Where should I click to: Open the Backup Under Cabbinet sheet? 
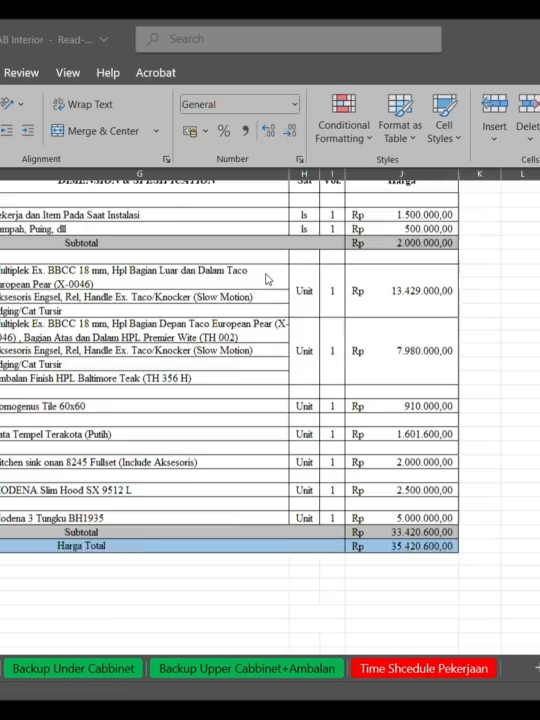point(73,668)
